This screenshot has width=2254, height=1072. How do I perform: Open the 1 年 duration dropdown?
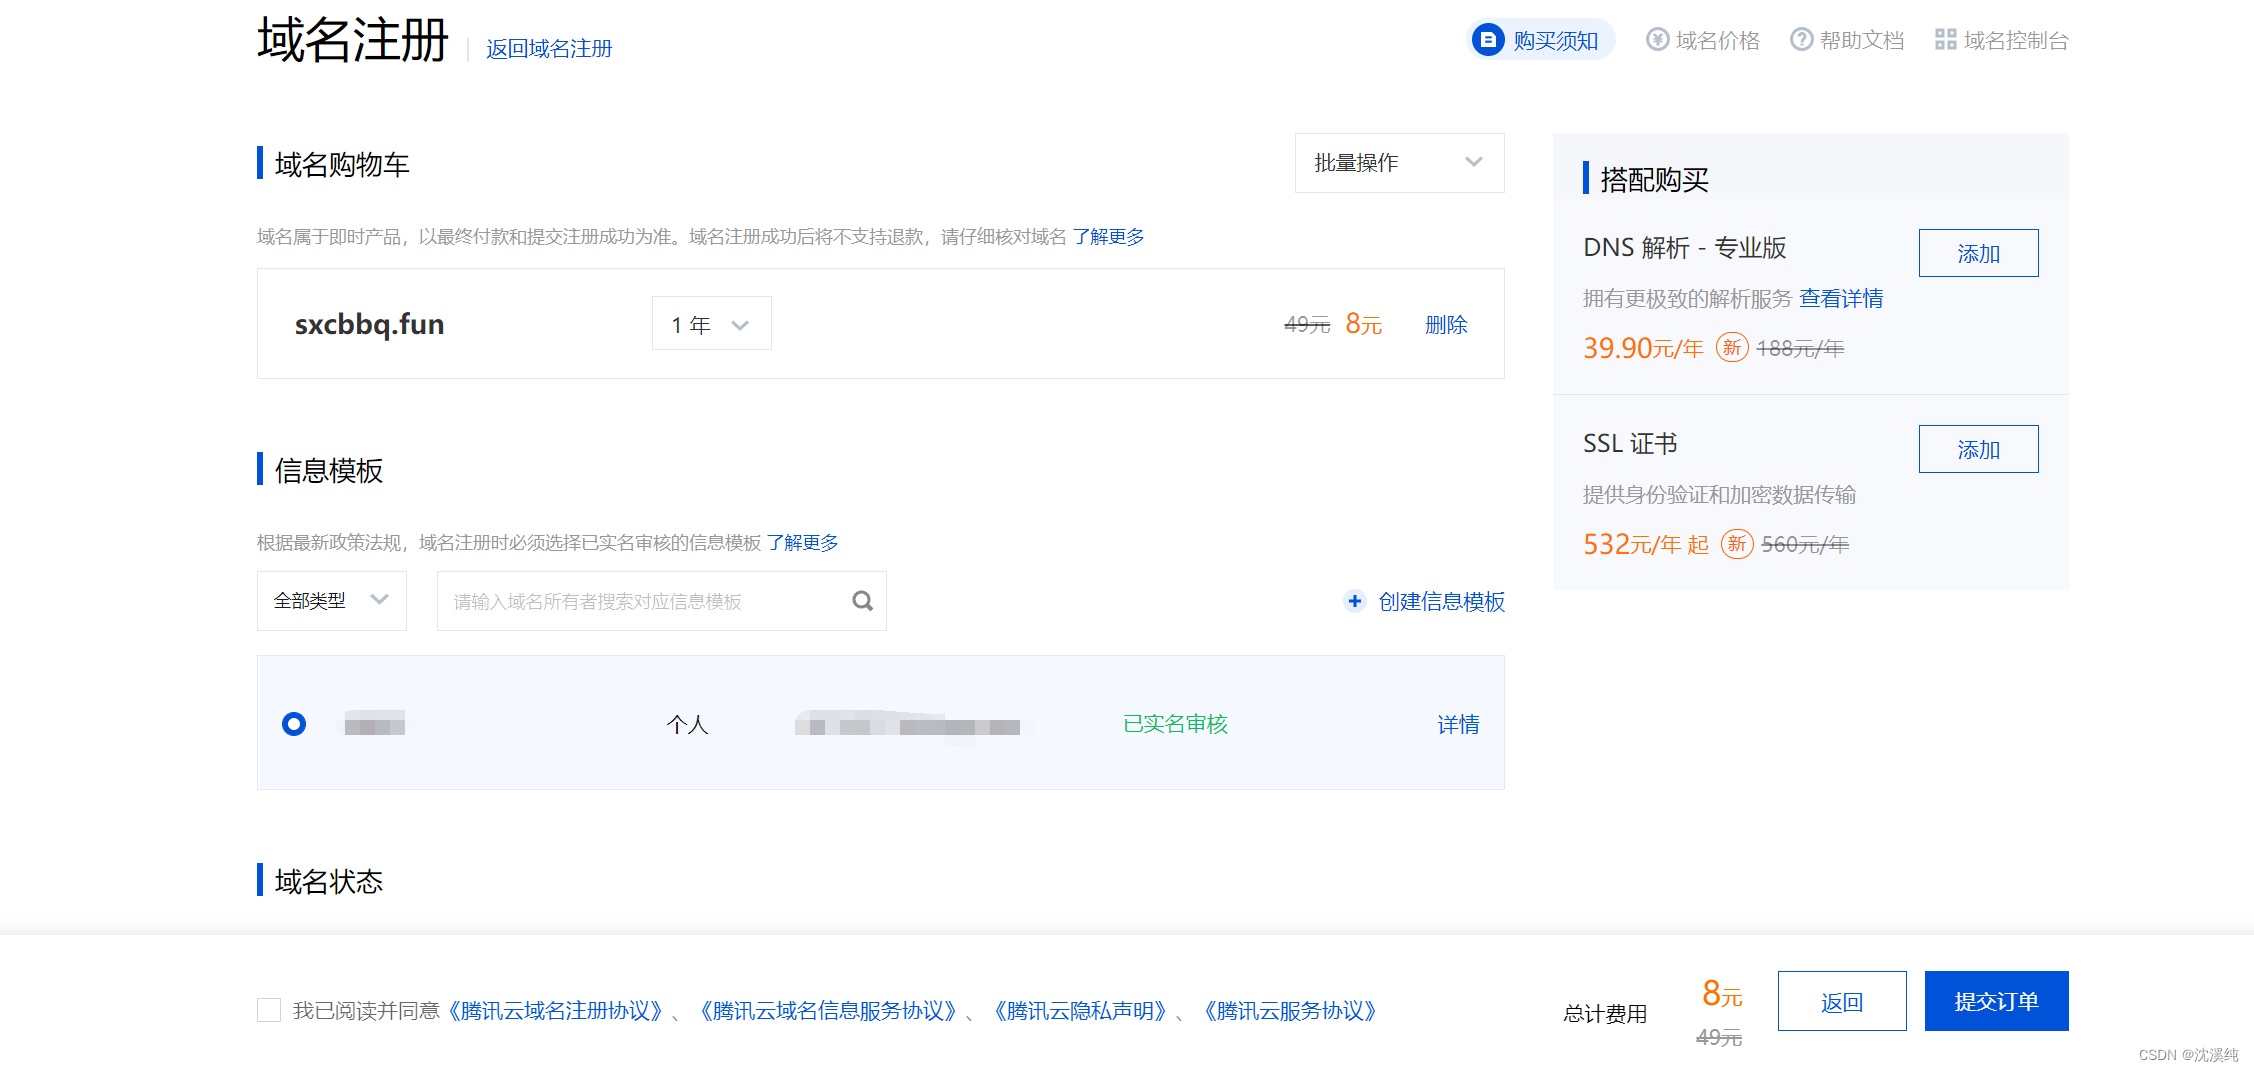pyautogui.click(x=711, y=324)
